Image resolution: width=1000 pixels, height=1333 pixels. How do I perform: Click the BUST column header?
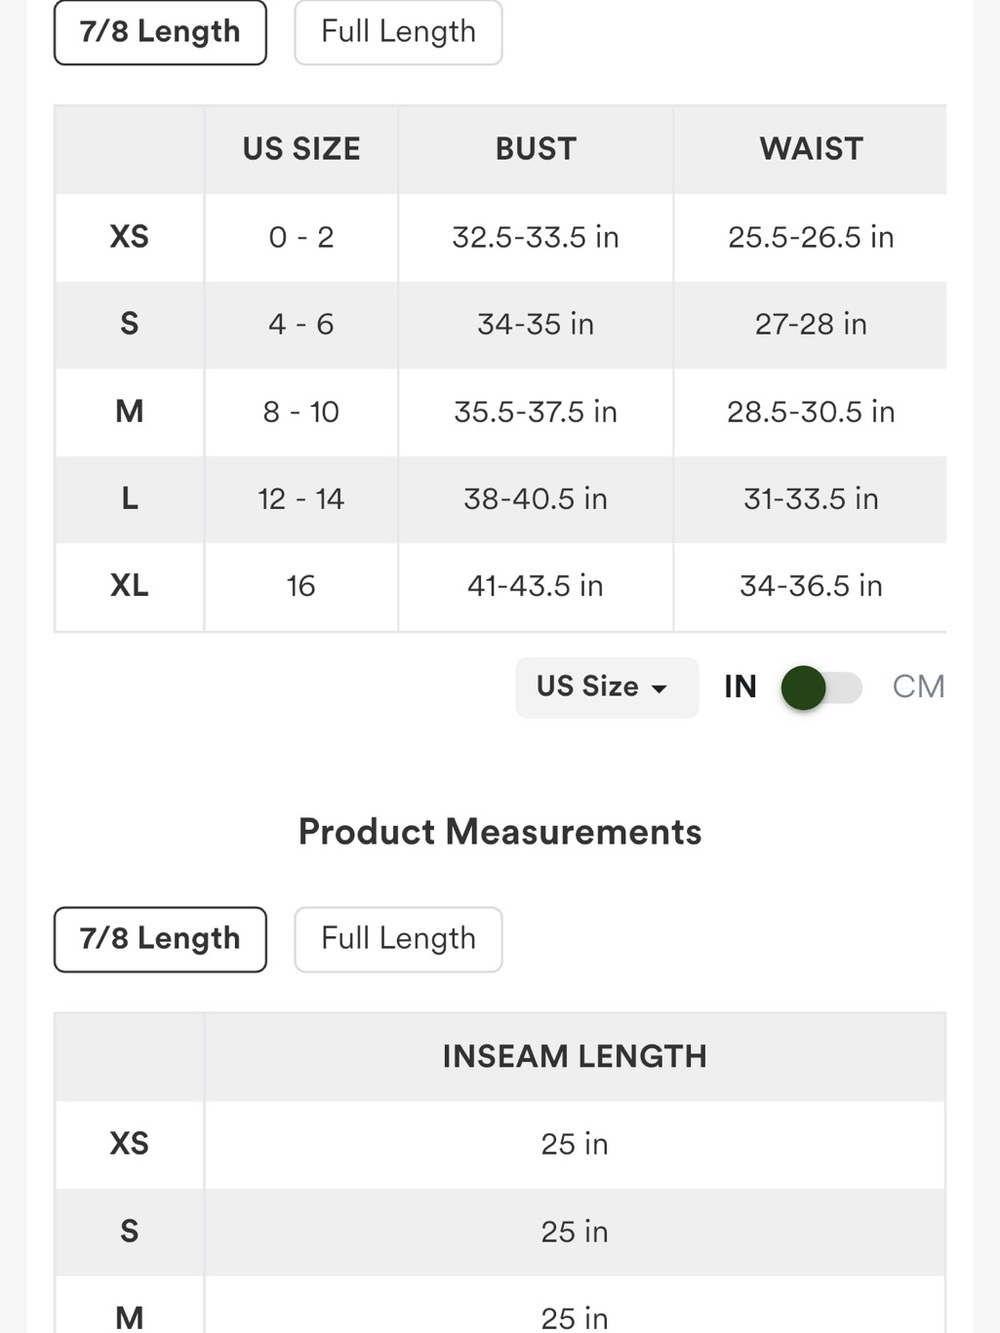(536, 149)
